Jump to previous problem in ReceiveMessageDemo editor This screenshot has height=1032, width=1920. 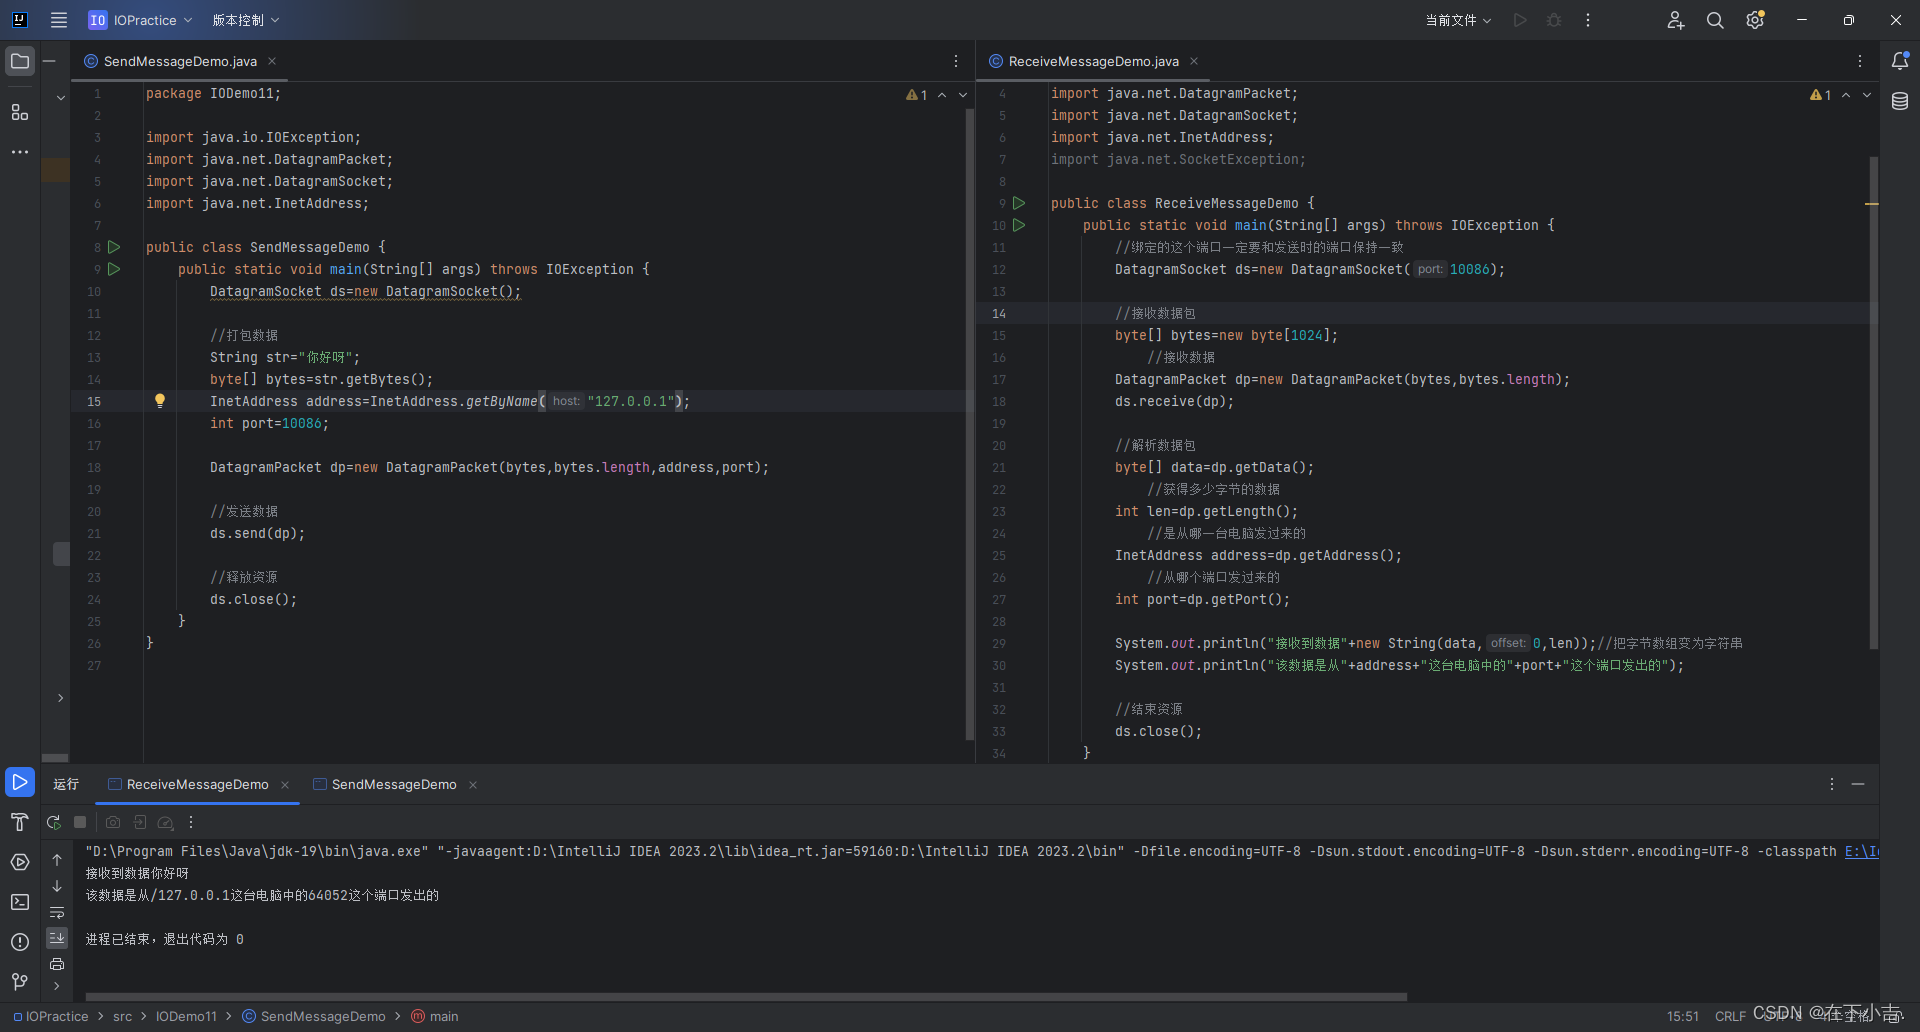tap(1846, 95)
